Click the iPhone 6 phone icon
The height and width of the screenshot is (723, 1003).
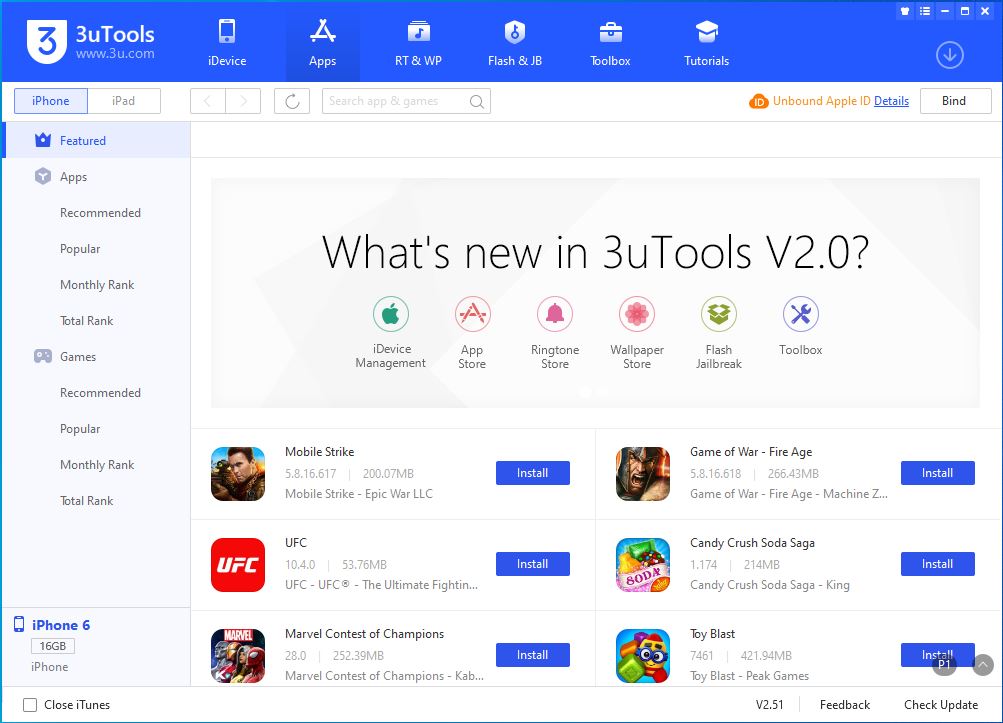(19, 624)
